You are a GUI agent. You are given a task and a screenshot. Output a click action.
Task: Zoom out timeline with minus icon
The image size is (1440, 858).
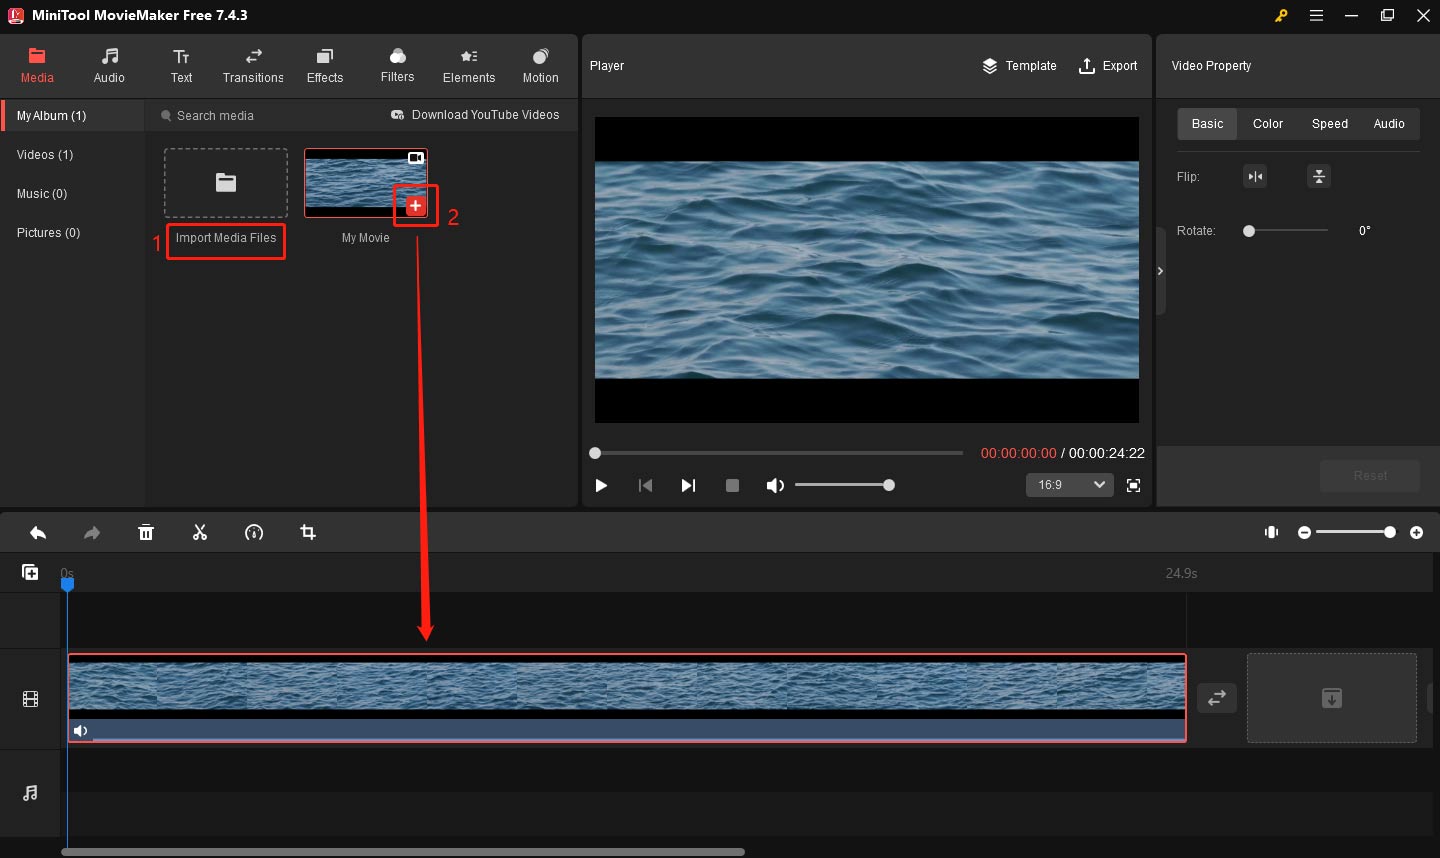click(1304, 533)
